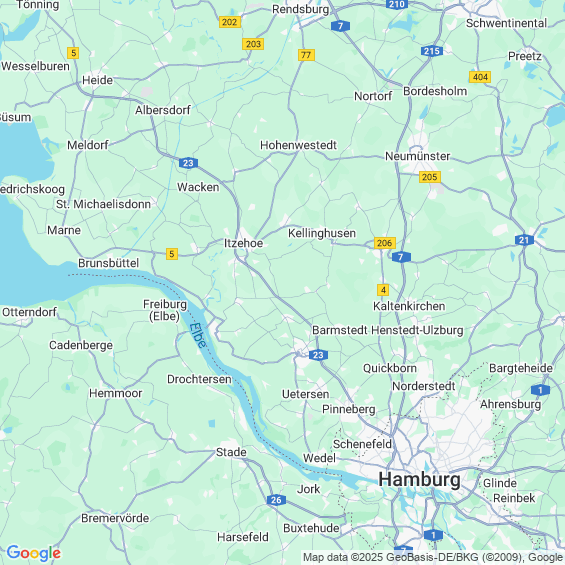This screenshot has width=565, height=565.
Task: Click the A26 shield near Jork
Action: (x=276, y=500)
